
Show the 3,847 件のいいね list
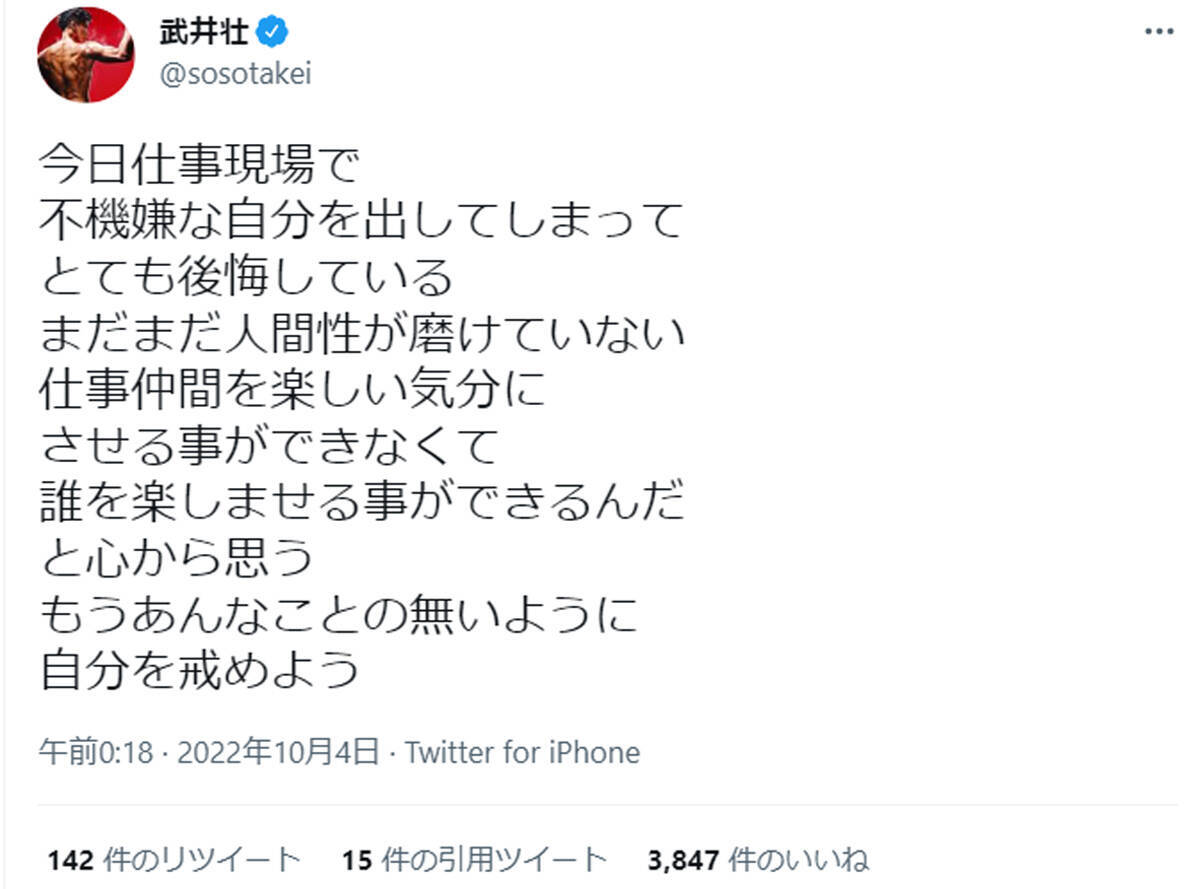coord(758,859)
